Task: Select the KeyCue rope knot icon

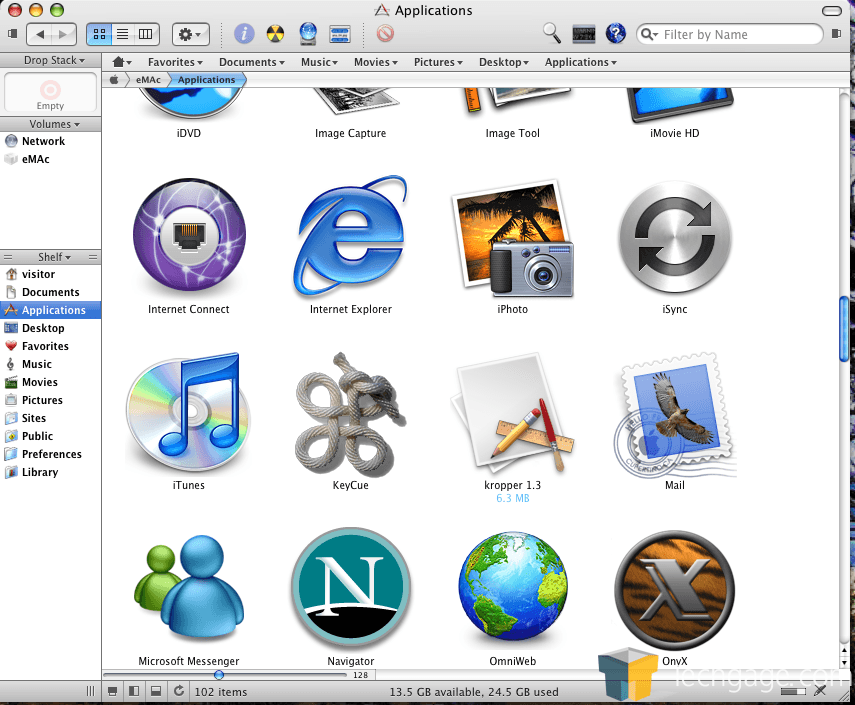Action: [350, 414]
